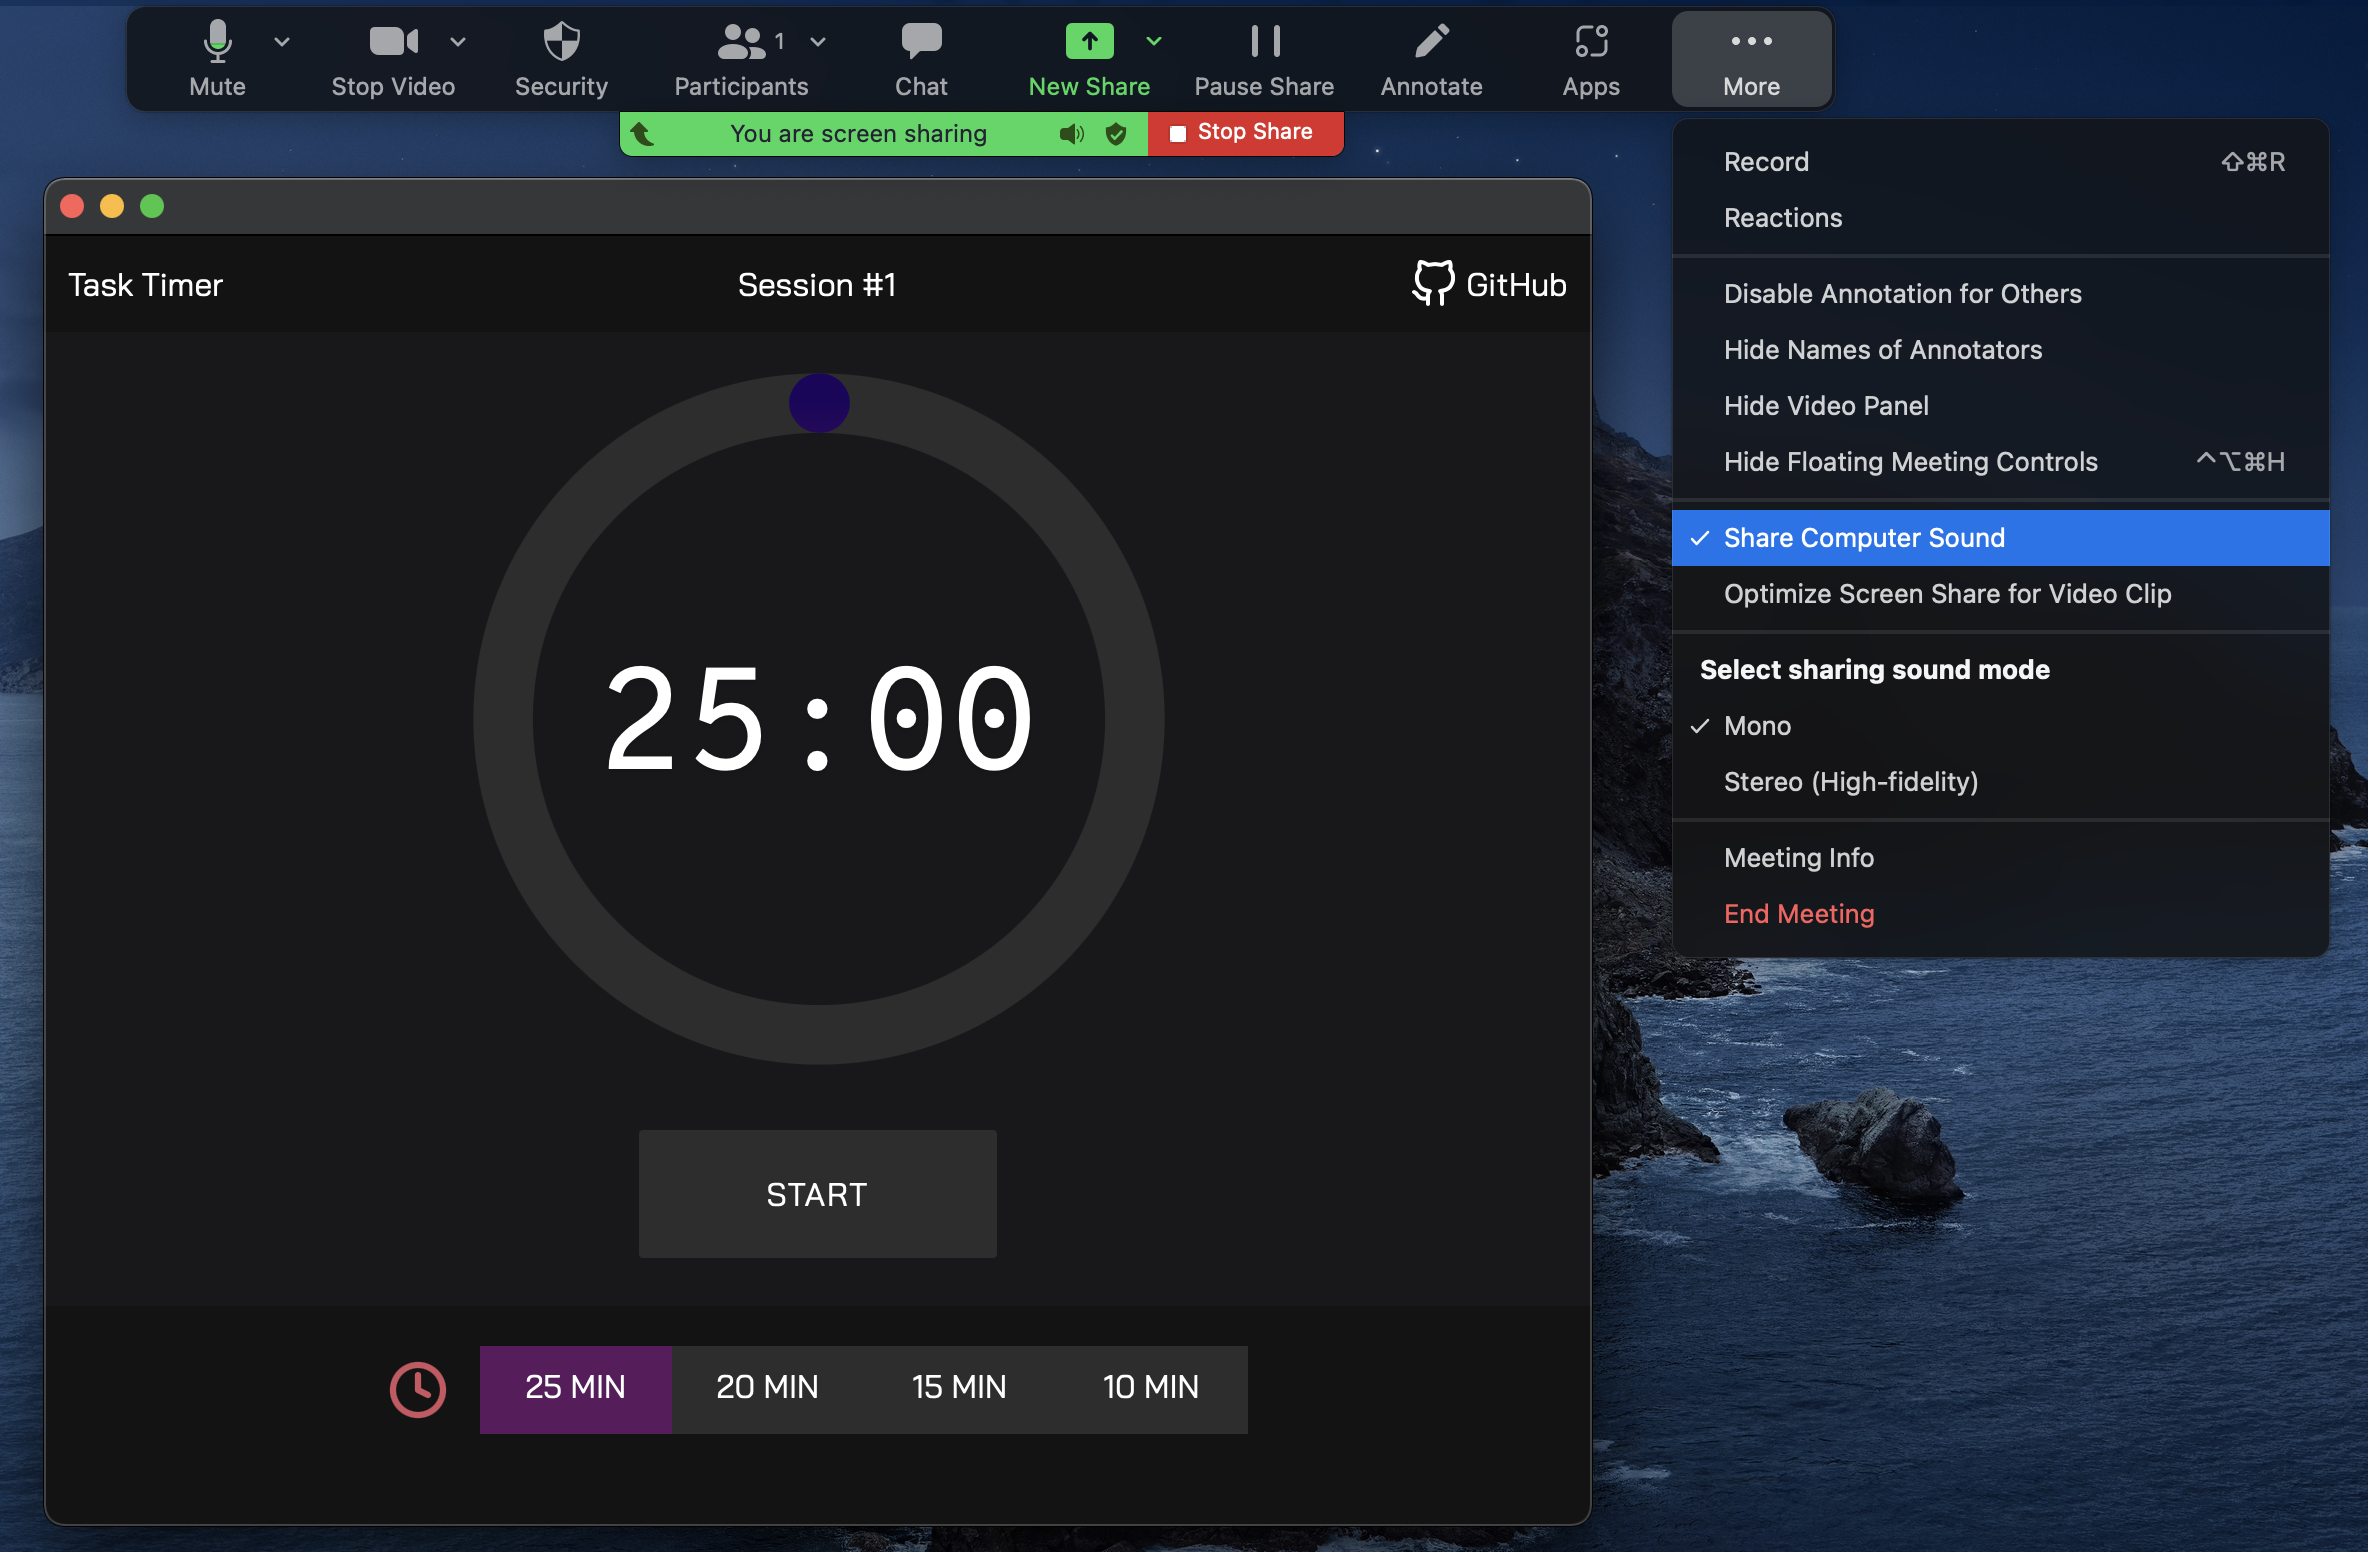The image size is (2368, 1552).
Task: Close the More menu via More button
Action: coord(1751,59)
